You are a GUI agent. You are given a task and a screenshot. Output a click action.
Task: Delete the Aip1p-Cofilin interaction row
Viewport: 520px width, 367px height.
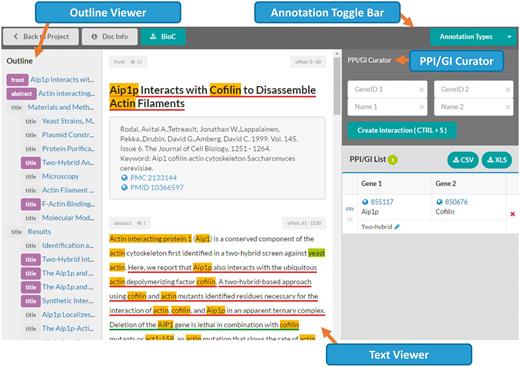(513, 214)
